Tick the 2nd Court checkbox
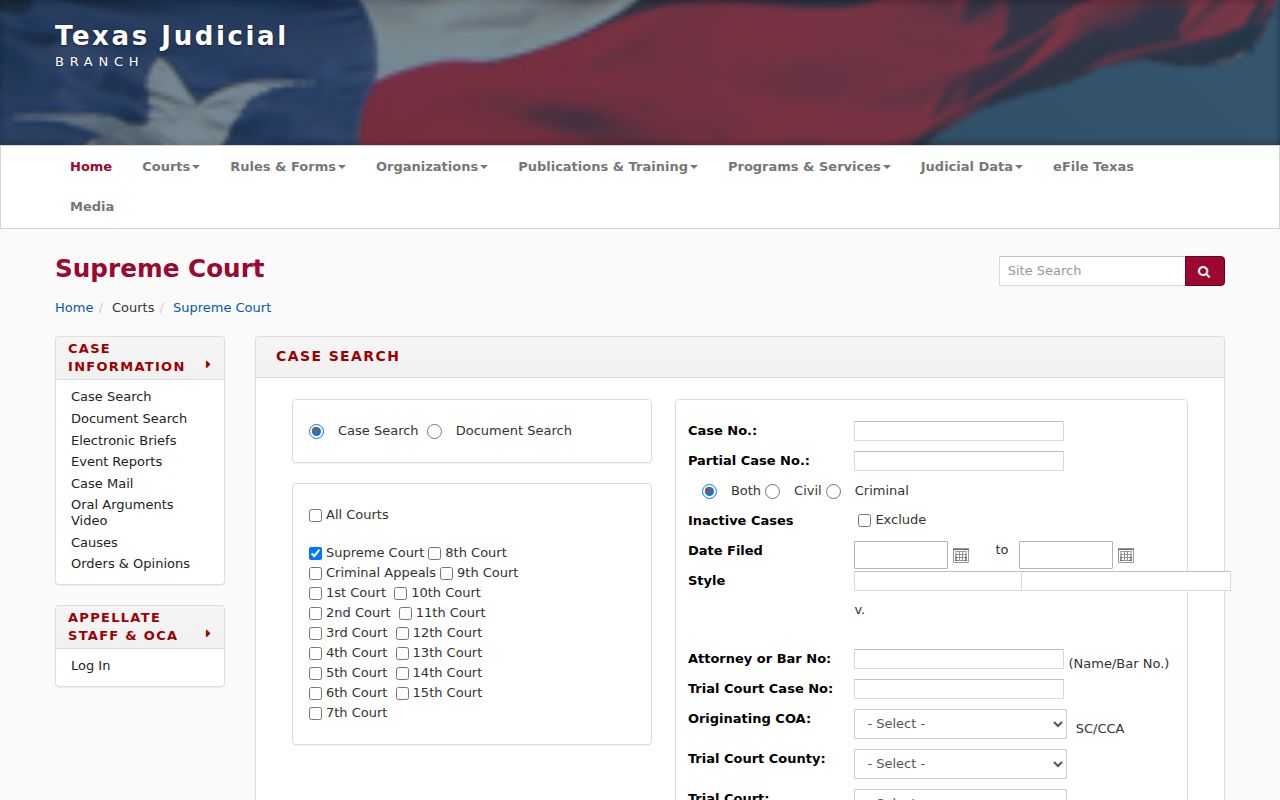This screenshot has width=1280, height=800. click(315, 613)
